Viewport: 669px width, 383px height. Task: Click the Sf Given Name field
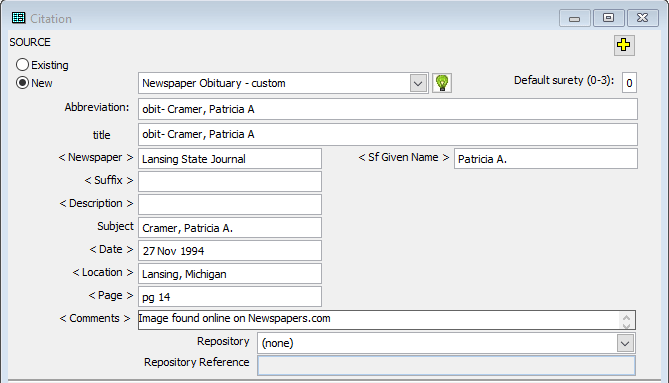click(546, 159)
